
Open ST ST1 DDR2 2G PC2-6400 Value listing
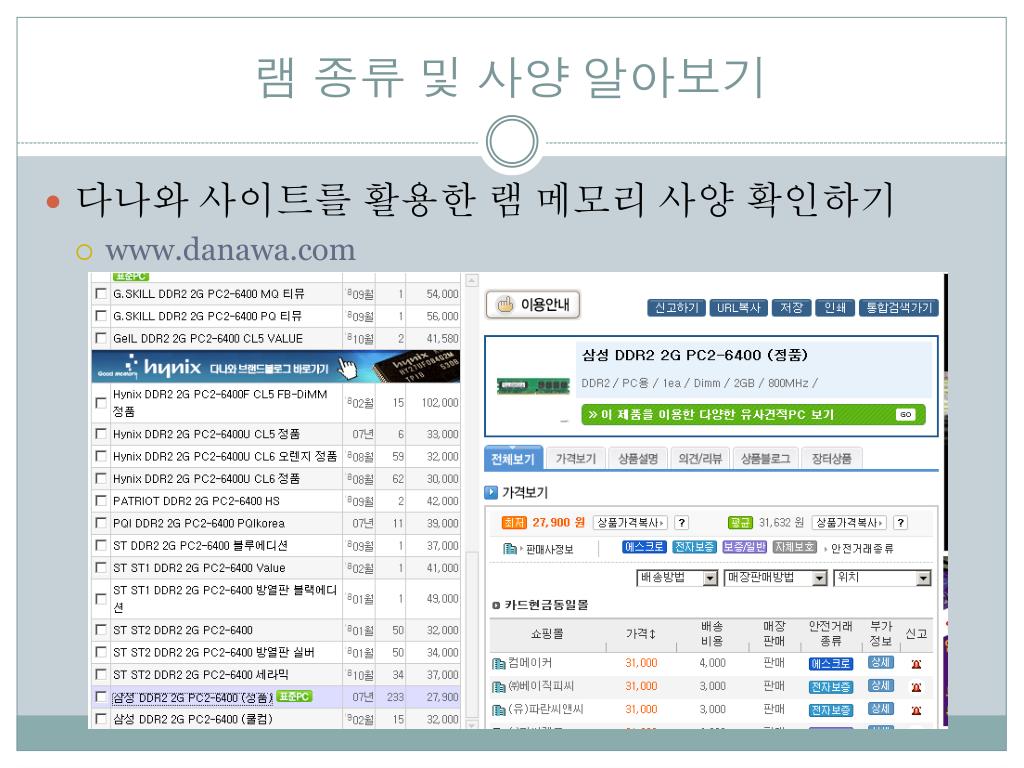[x=199, y=568]
